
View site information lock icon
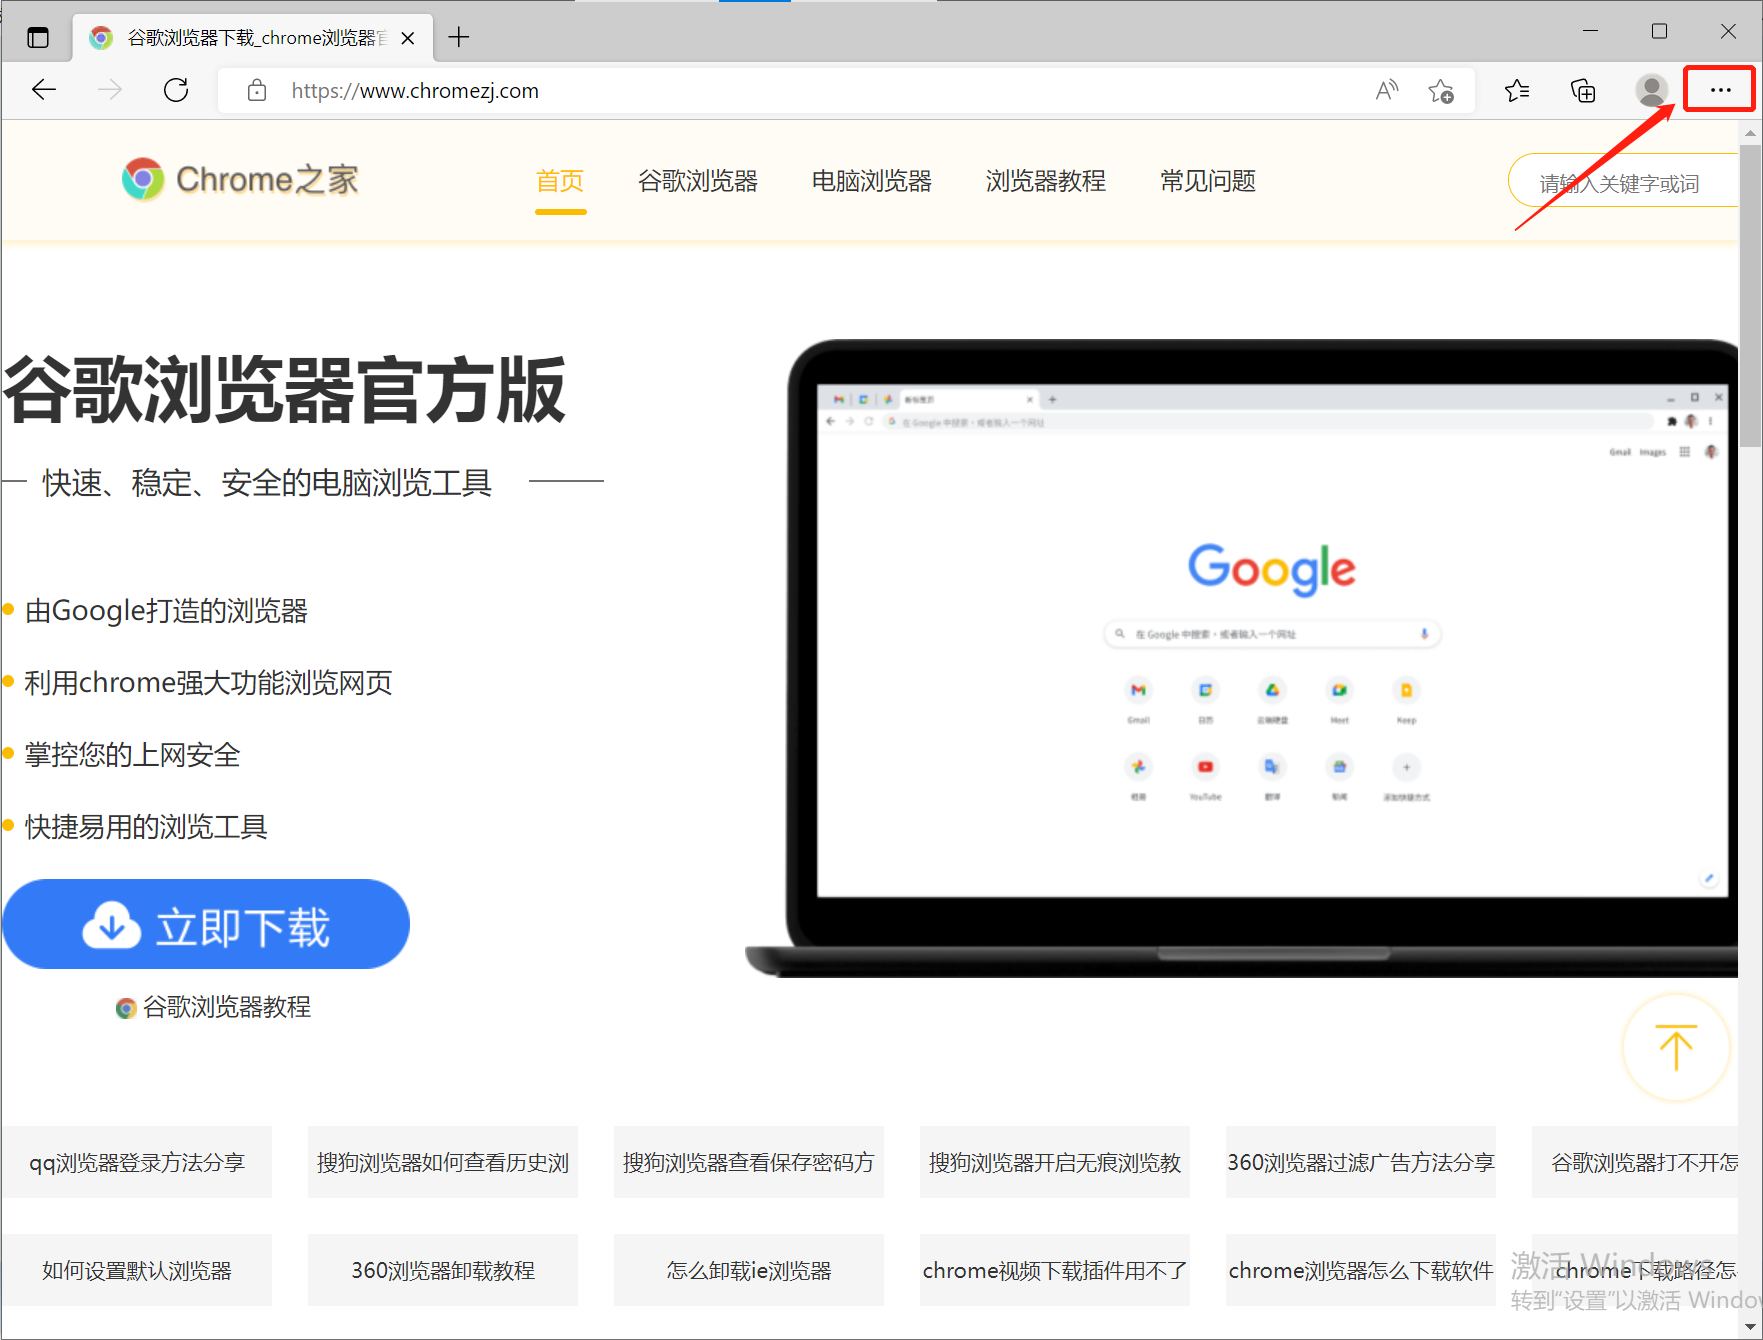tap(257, 90)
